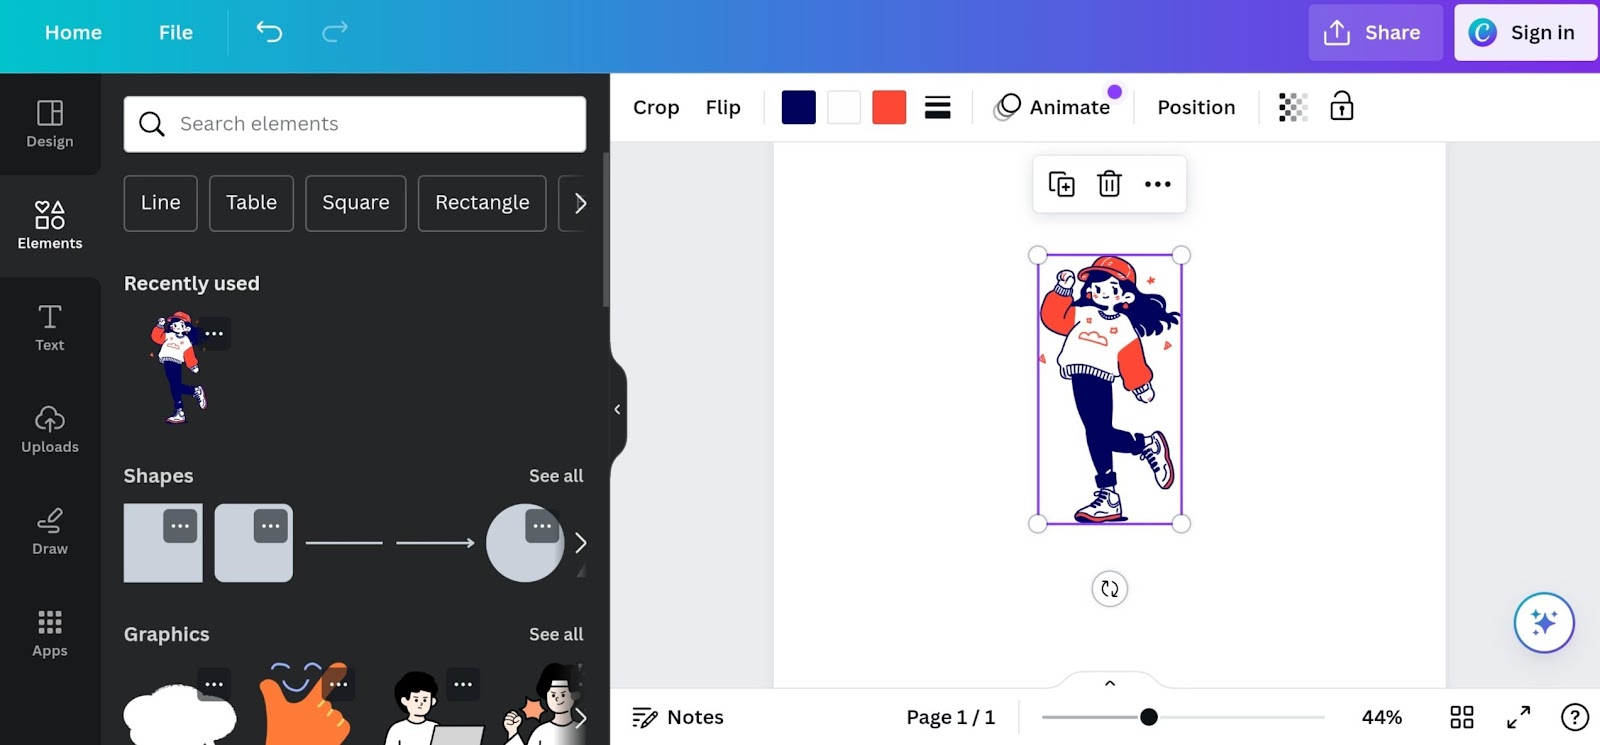
Task: Open the grid view of pages
Action: click(x=1462, y=717)
